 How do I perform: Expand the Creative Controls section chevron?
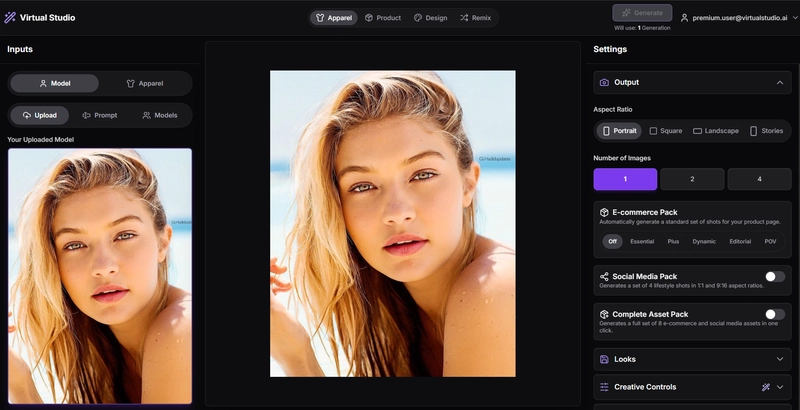(780, 387)
